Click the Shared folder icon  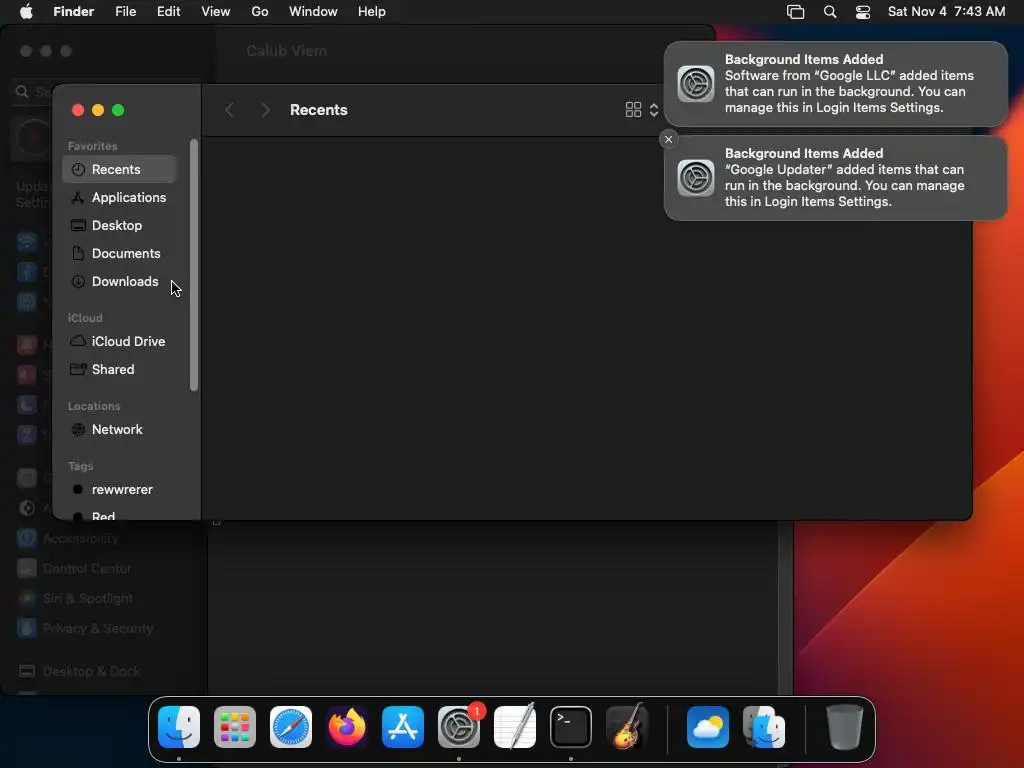[x=78, y=369]
